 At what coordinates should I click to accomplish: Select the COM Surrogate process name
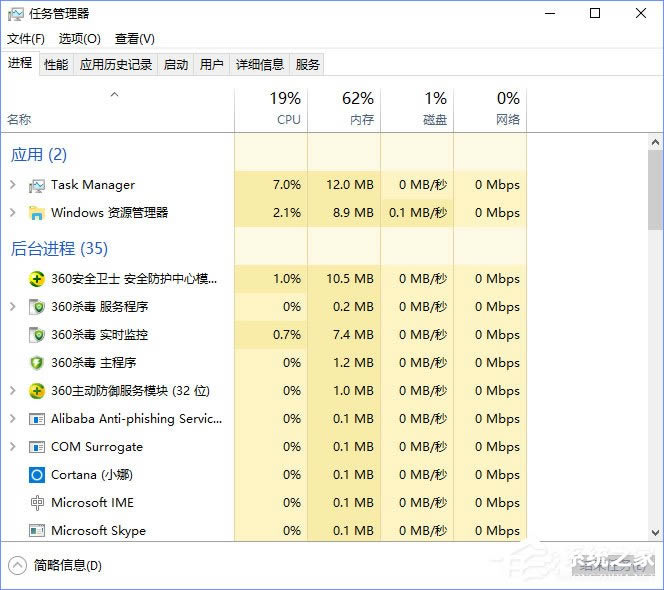tap(97, 447)
